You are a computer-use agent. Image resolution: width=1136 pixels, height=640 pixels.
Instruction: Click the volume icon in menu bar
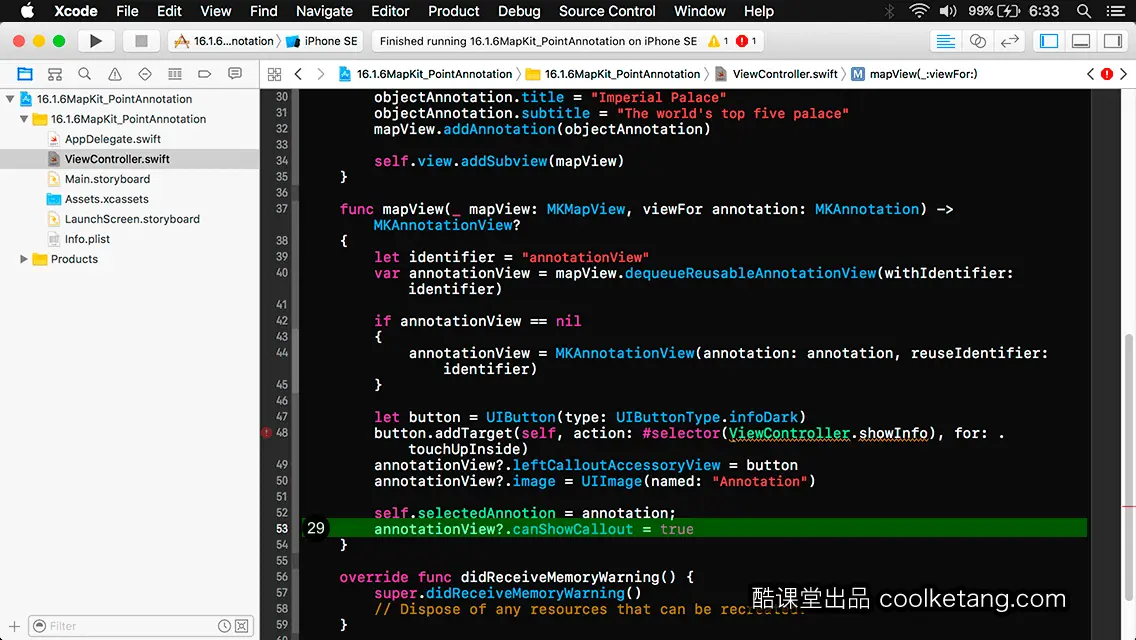pos(948,11)
